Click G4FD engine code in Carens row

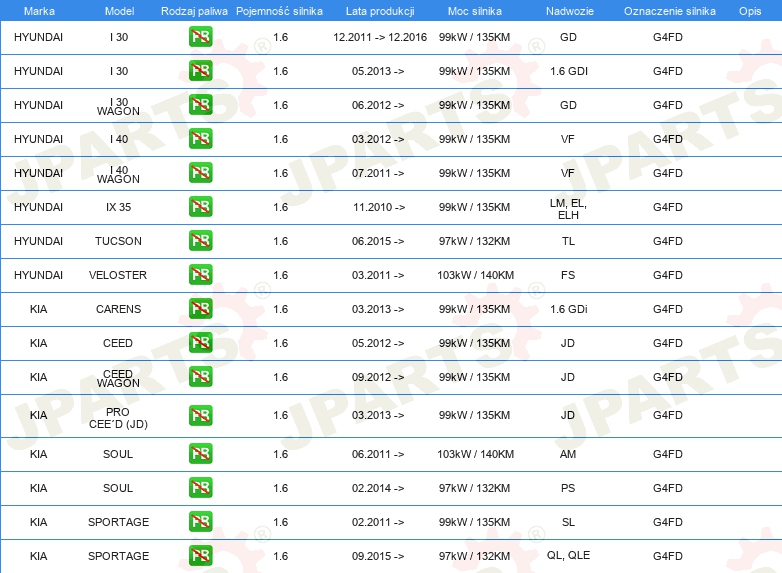click(667, 309)
